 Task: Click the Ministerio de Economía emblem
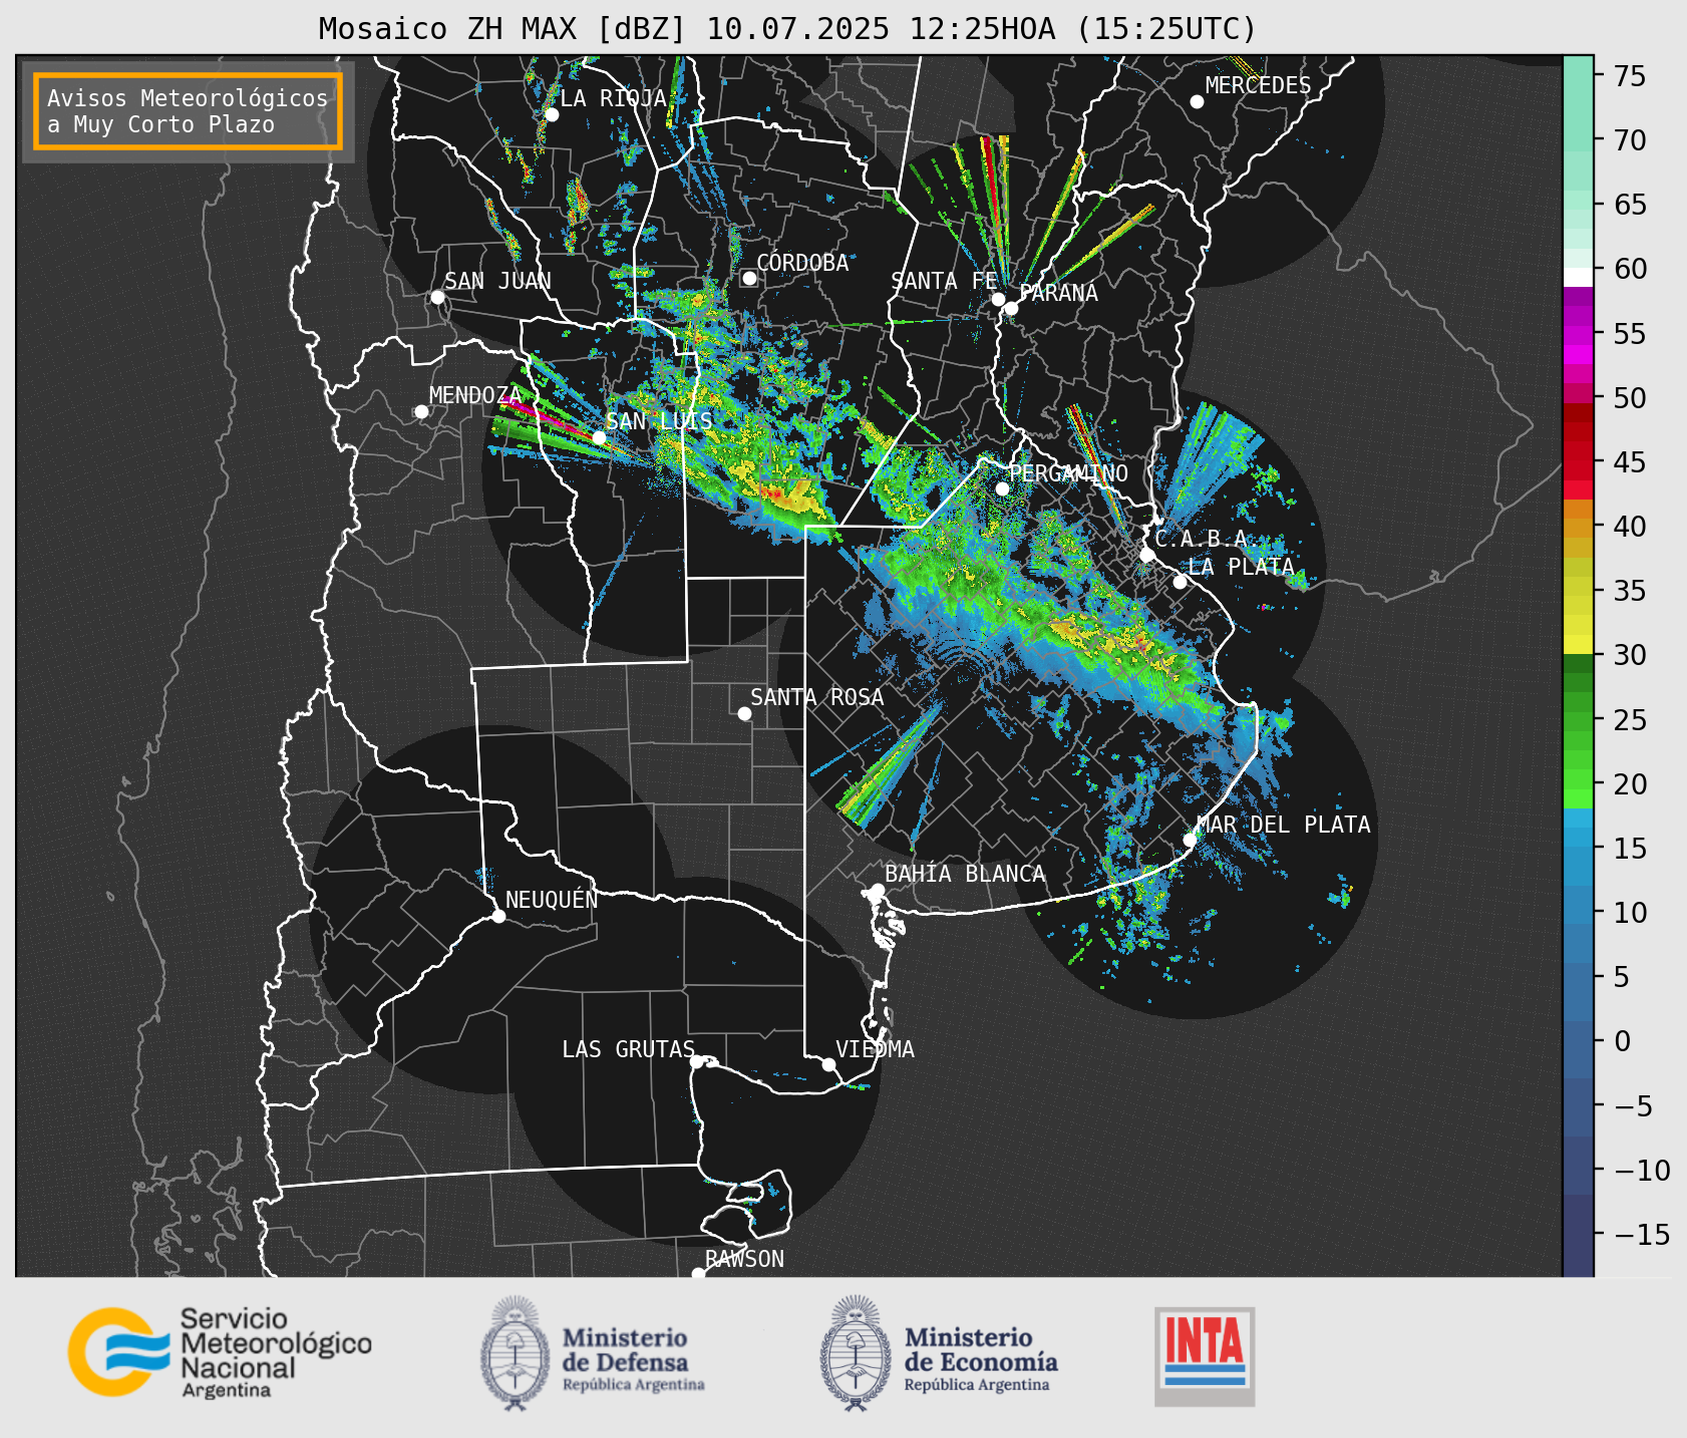pos(856,1354)
